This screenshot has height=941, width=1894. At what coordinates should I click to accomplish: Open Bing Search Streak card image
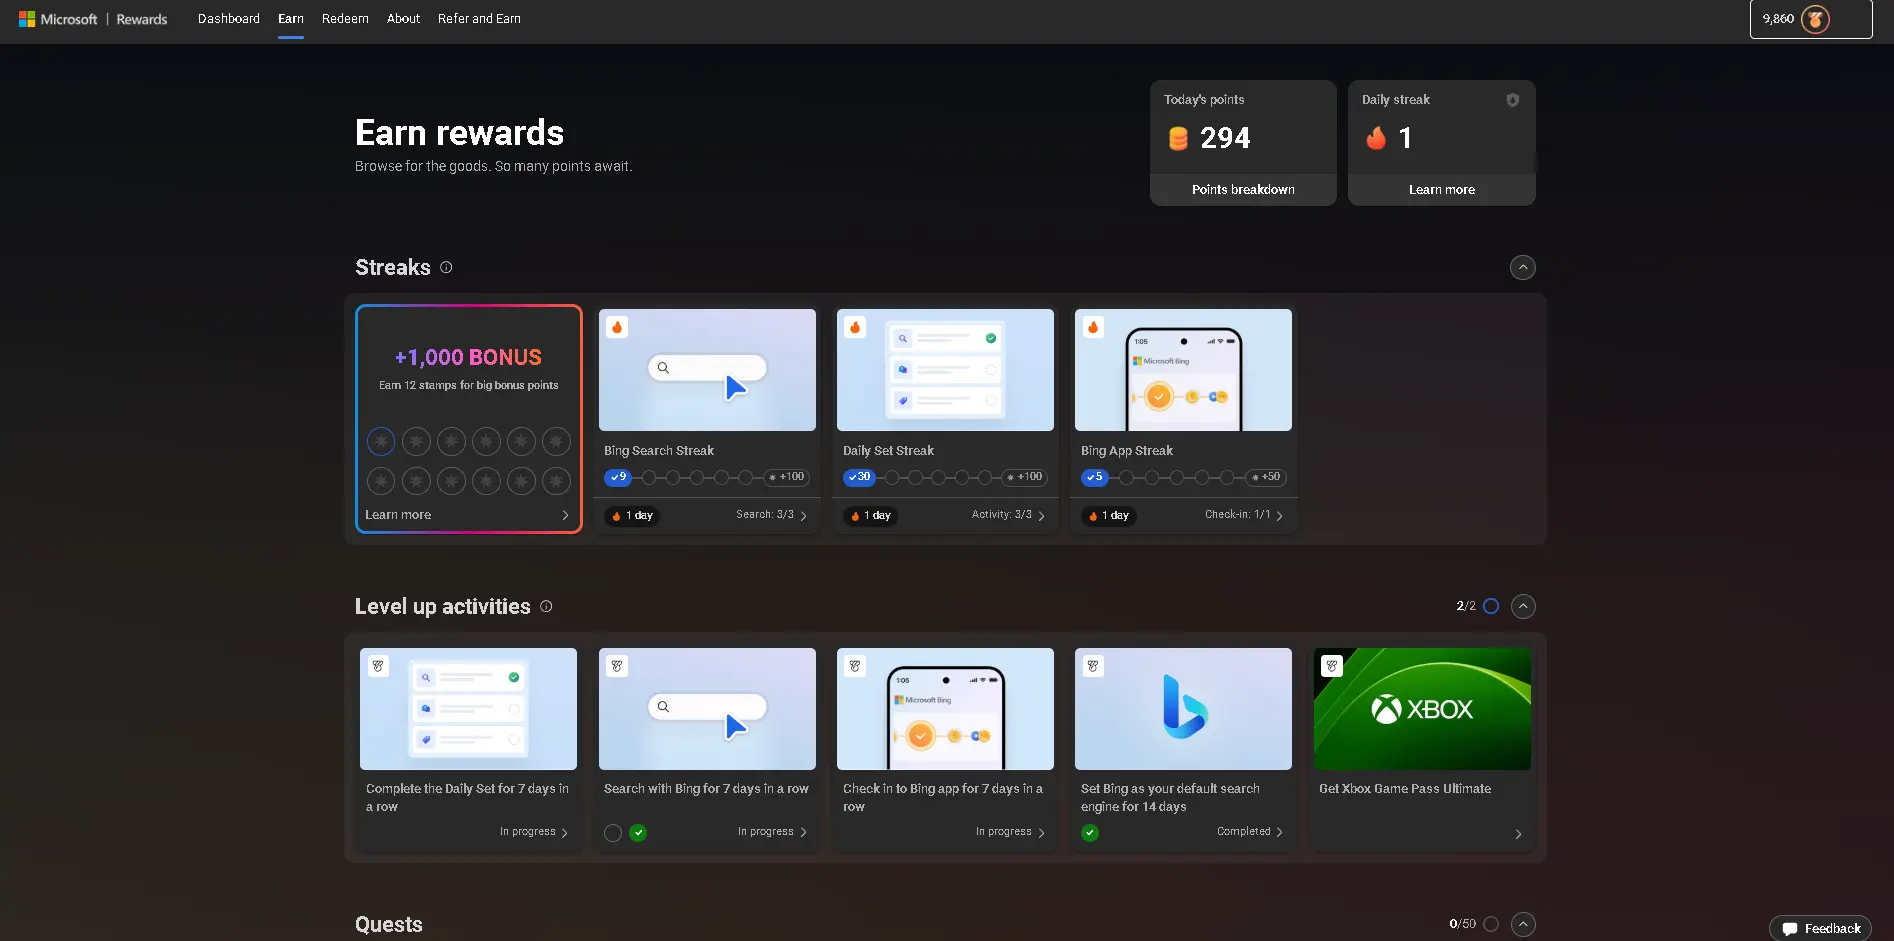[x=707, y=370]
